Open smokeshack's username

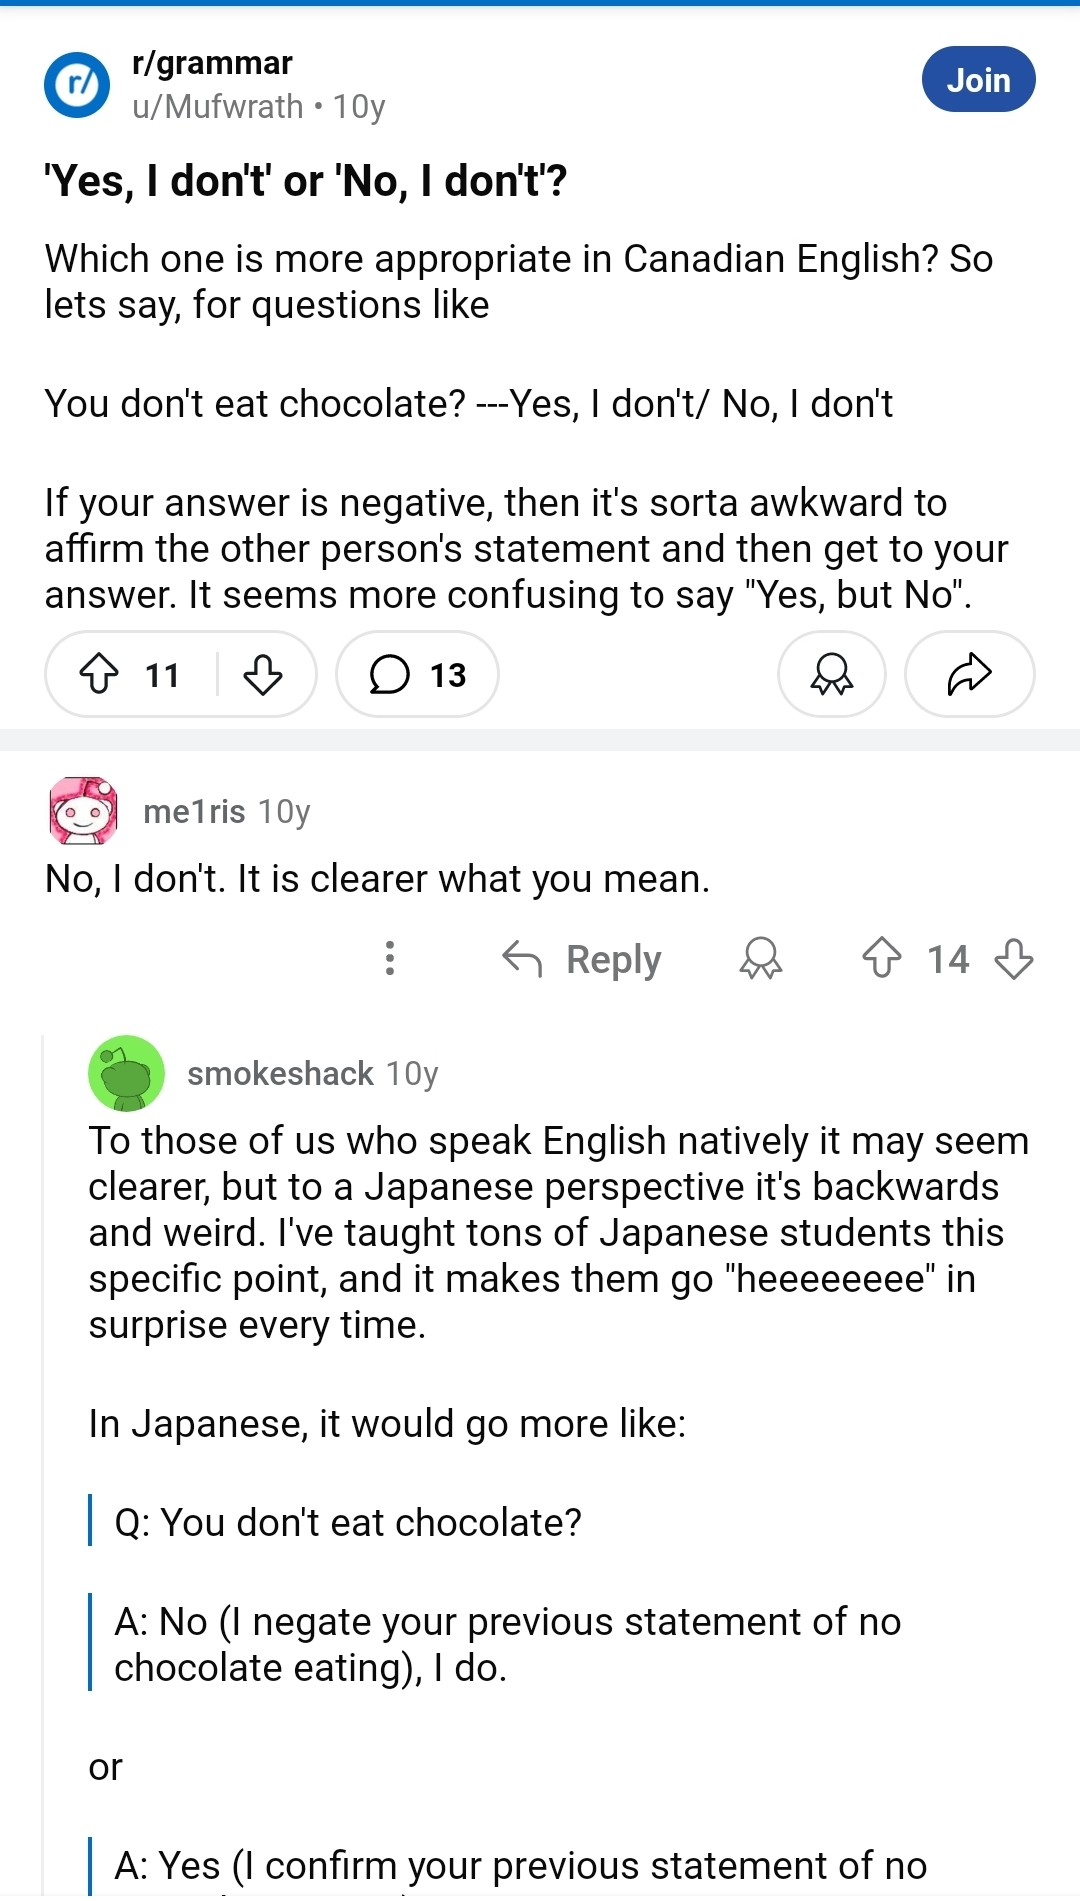click(280, 1073)
